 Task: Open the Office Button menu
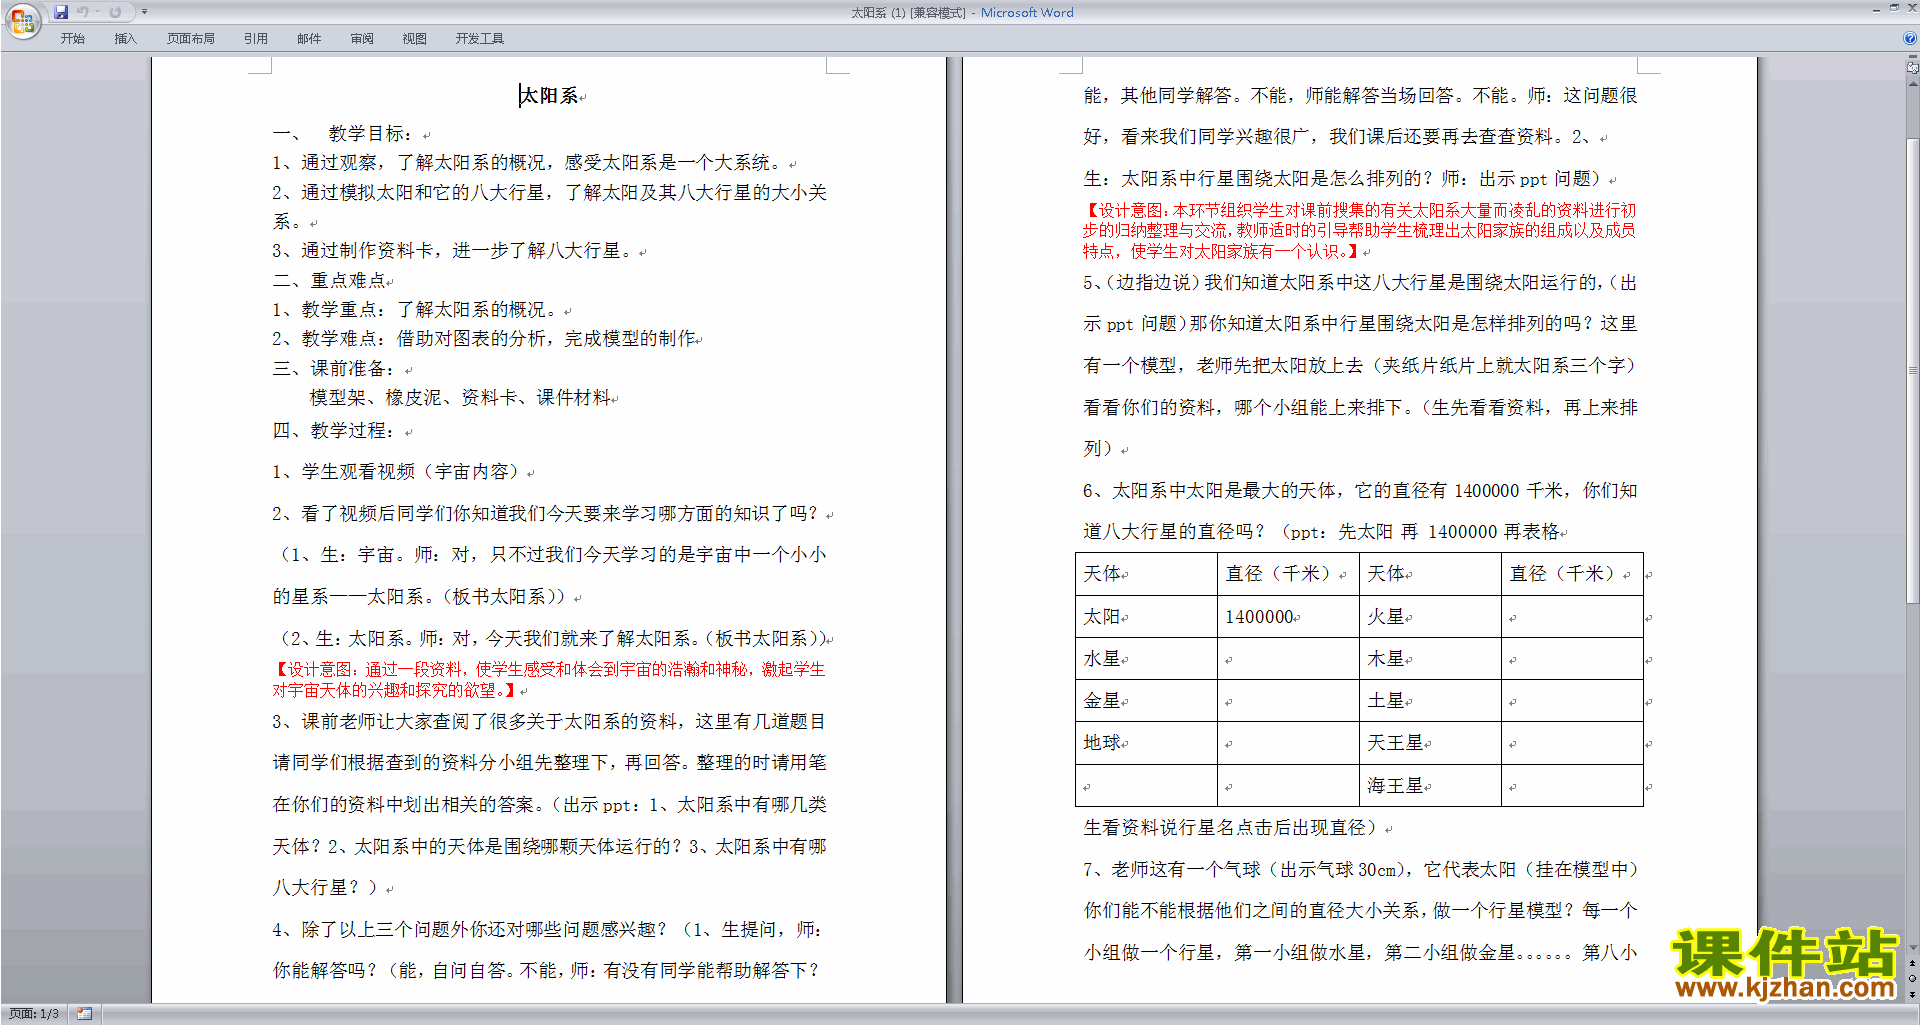pyautogui.click(x=22, y=20)
